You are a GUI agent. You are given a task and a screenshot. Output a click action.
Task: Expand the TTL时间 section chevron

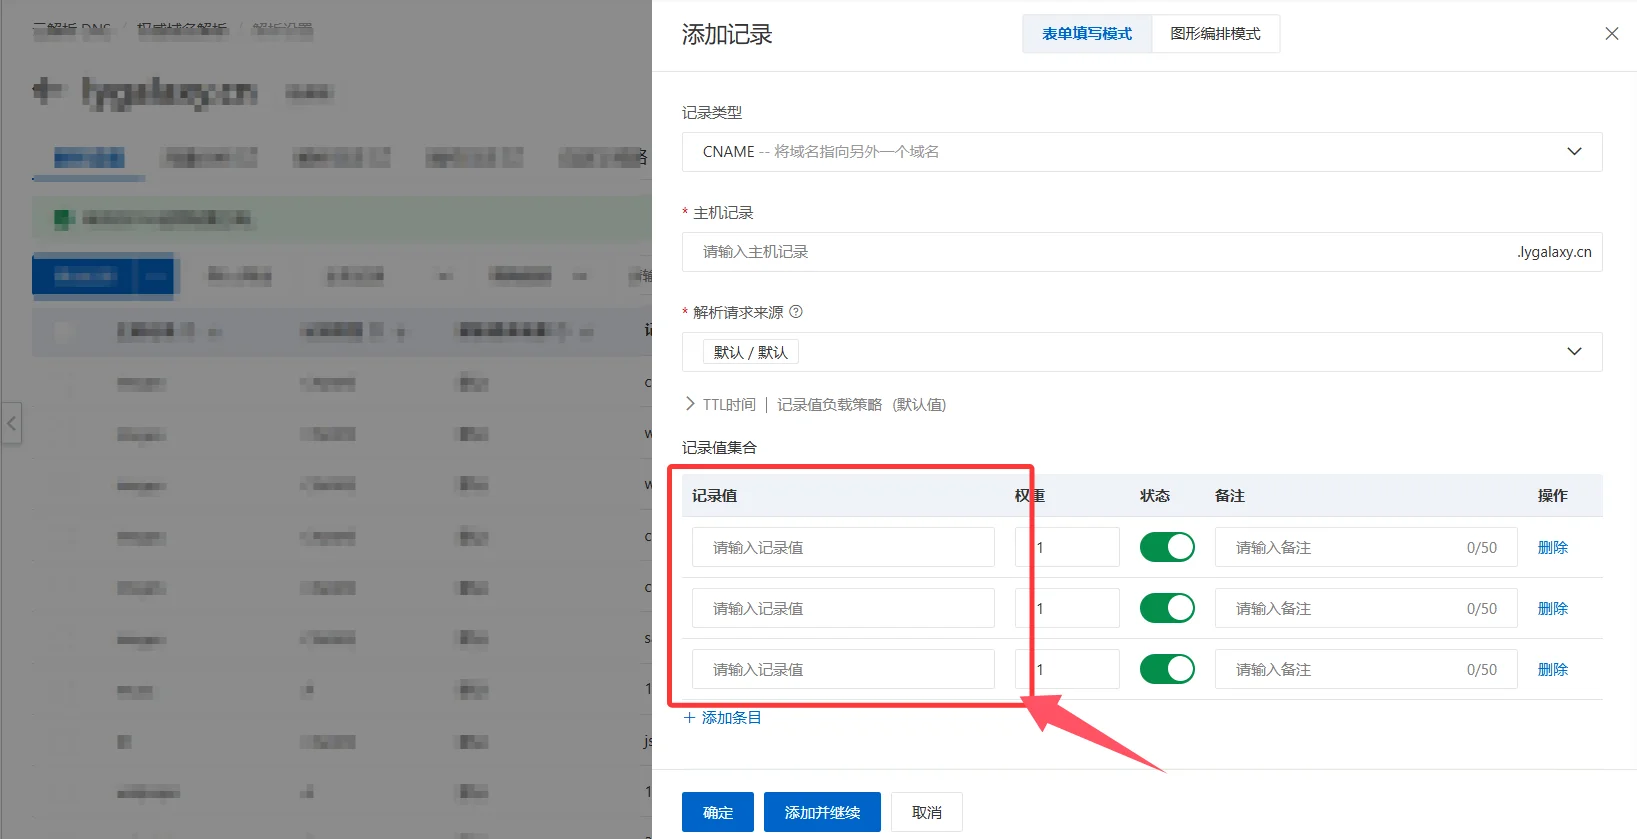click(x=690, y=404)
